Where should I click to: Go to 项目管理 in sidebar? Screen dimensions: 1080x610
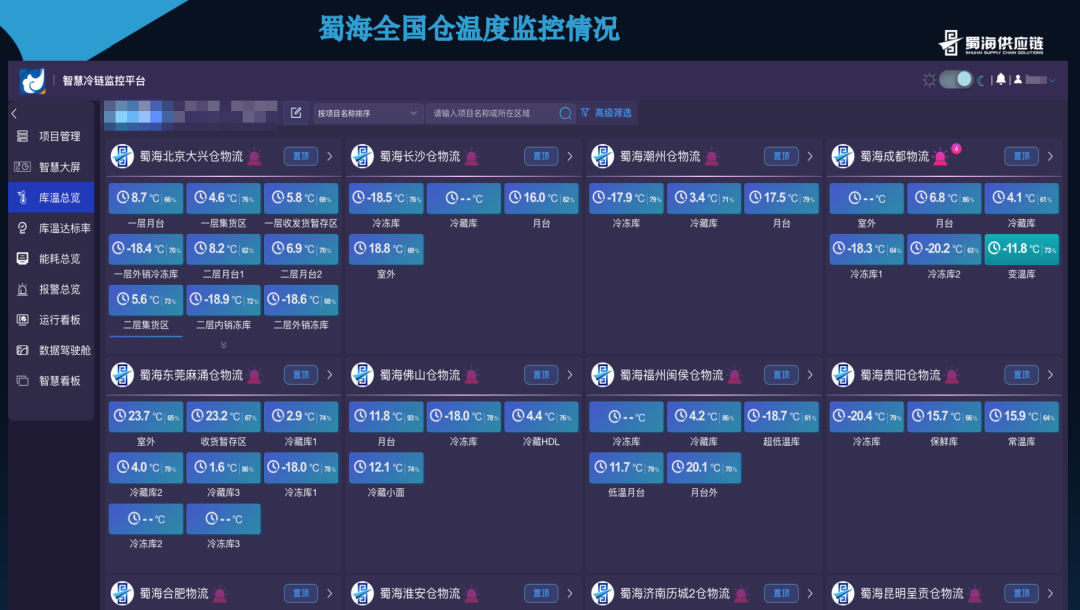point(59,136)
